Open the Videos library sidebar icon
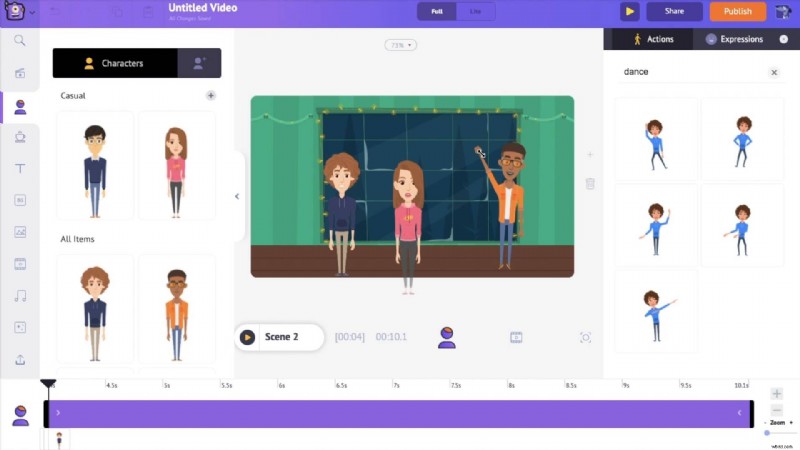 [20, 264]
